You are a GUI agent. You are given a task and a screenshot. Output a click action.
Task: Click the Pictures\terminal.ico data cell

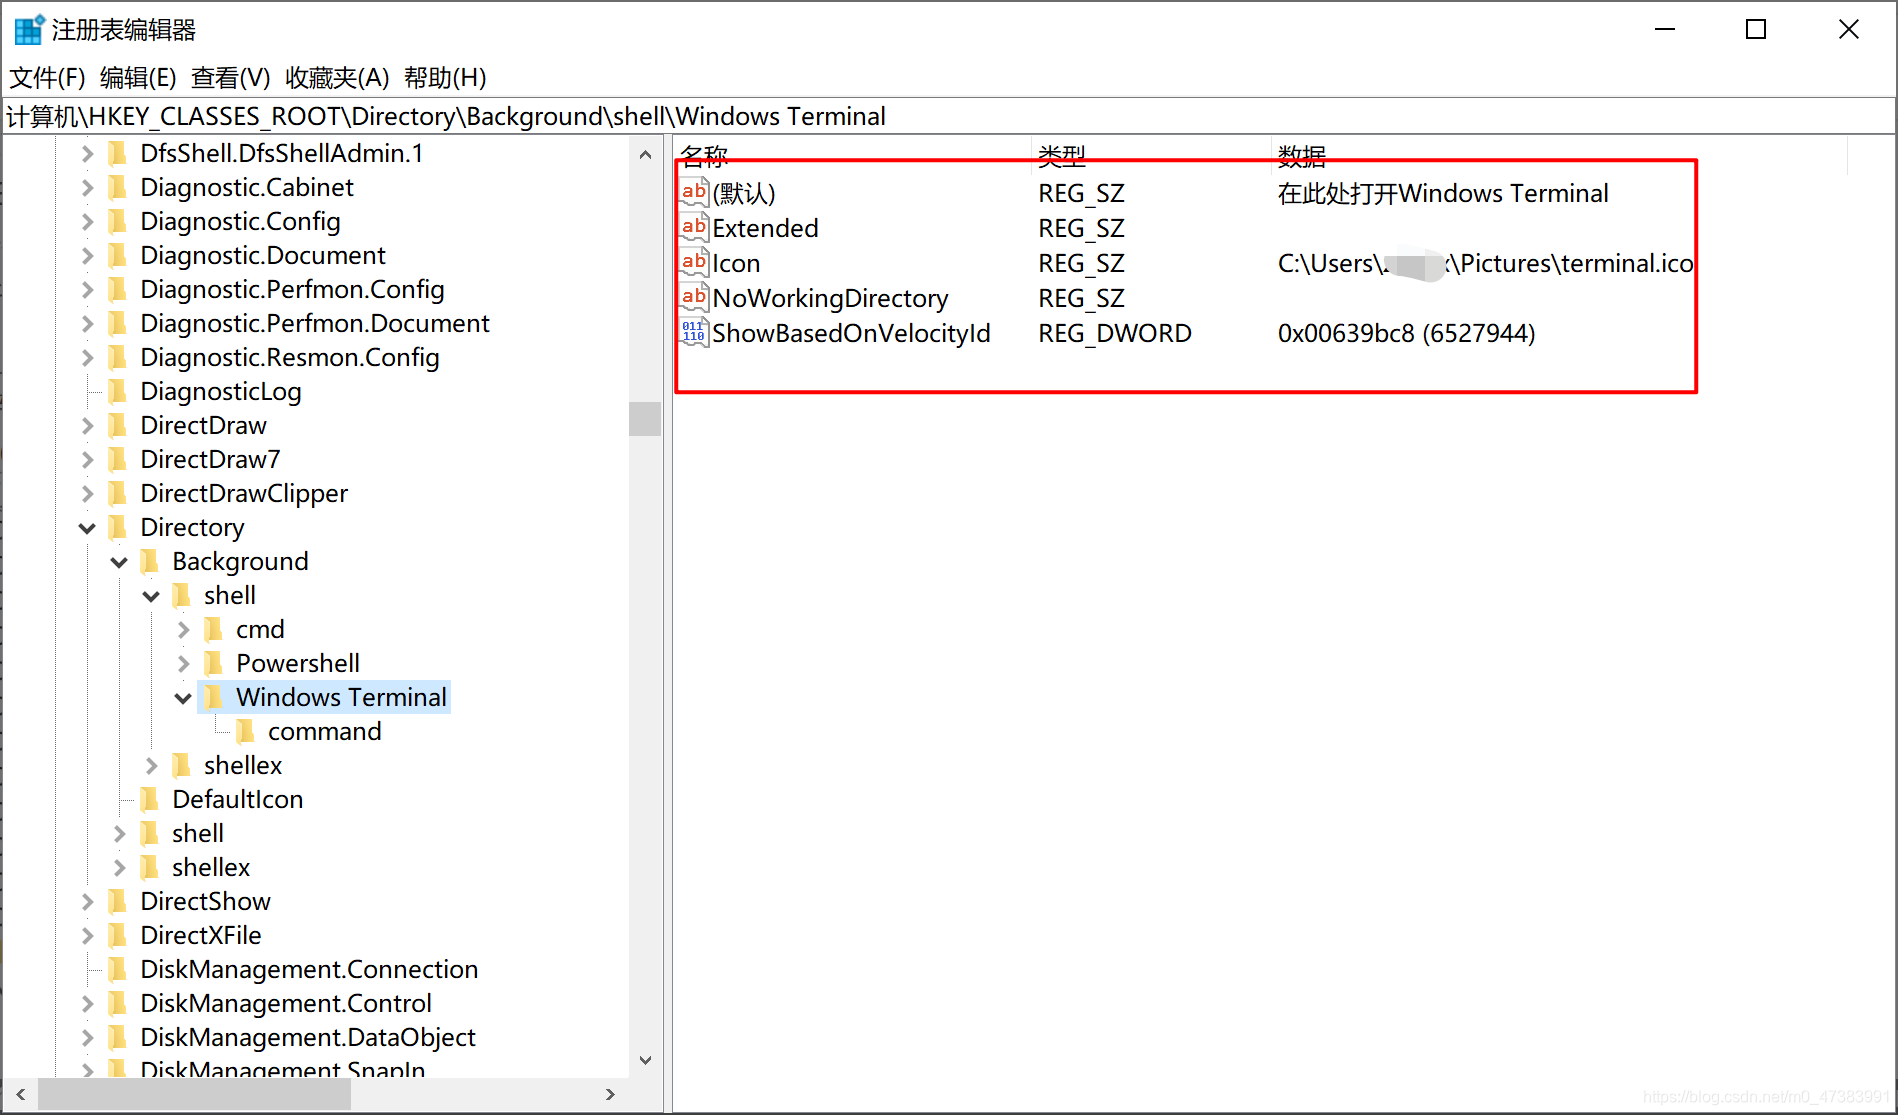point(1485,263)
